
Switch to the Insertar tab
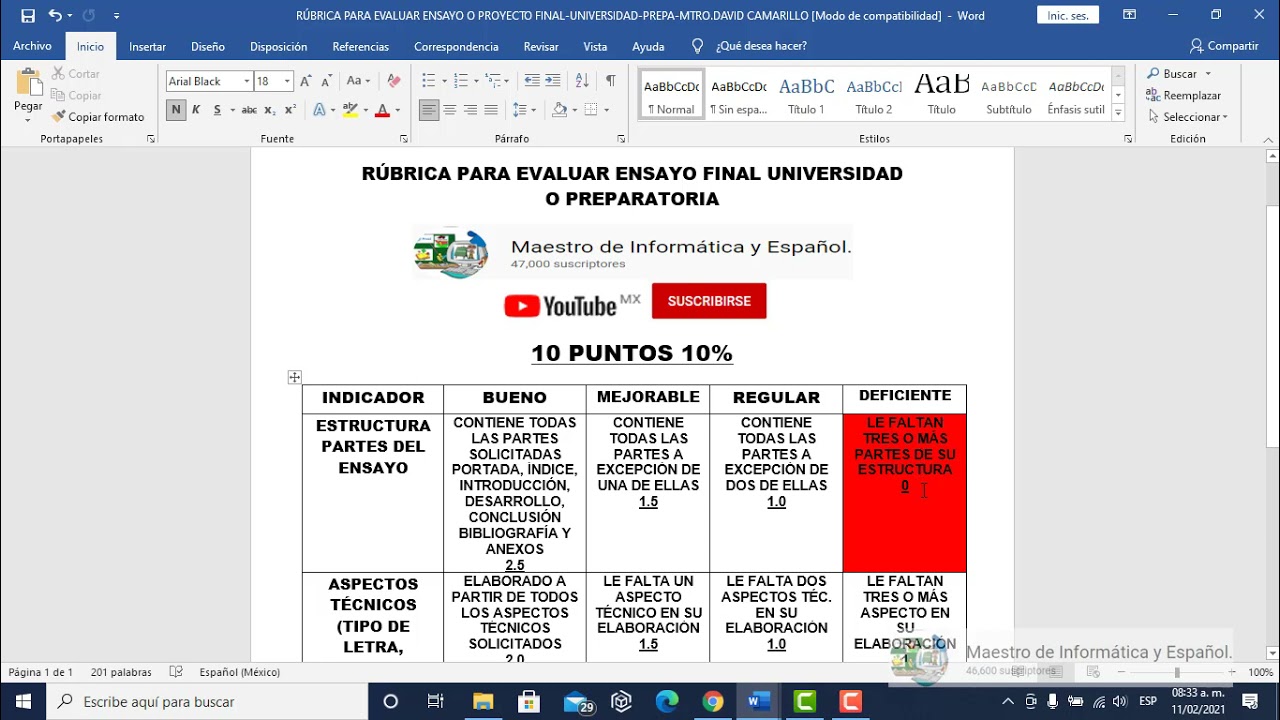pos(148,46)
